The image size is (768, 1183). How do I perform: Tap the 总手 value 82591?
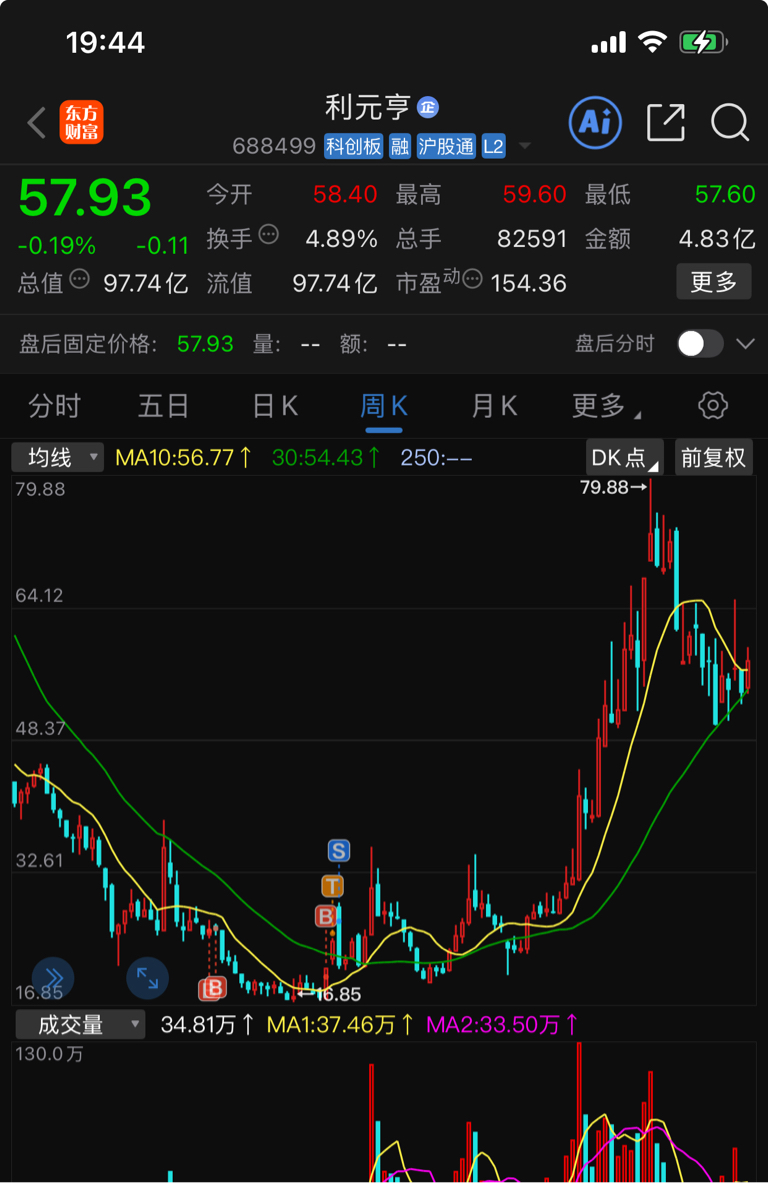coord(532,238)
